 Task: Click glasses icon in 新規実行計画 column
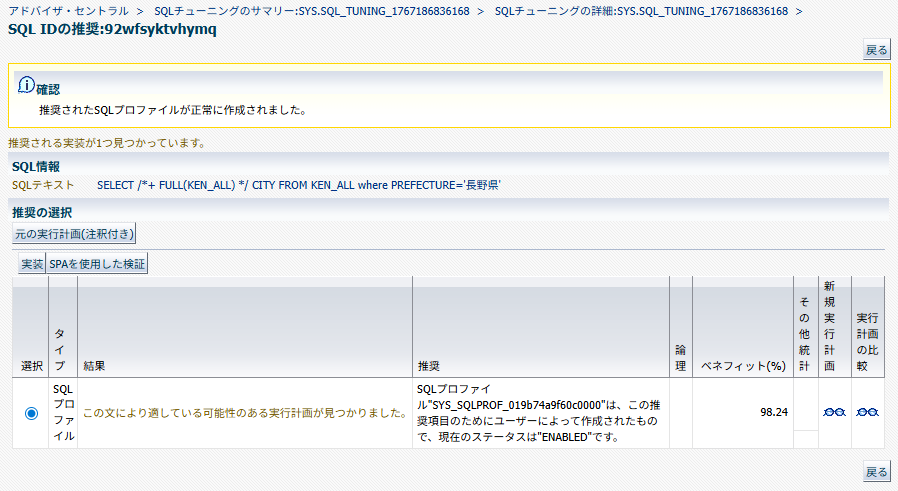tap(834, 411)
